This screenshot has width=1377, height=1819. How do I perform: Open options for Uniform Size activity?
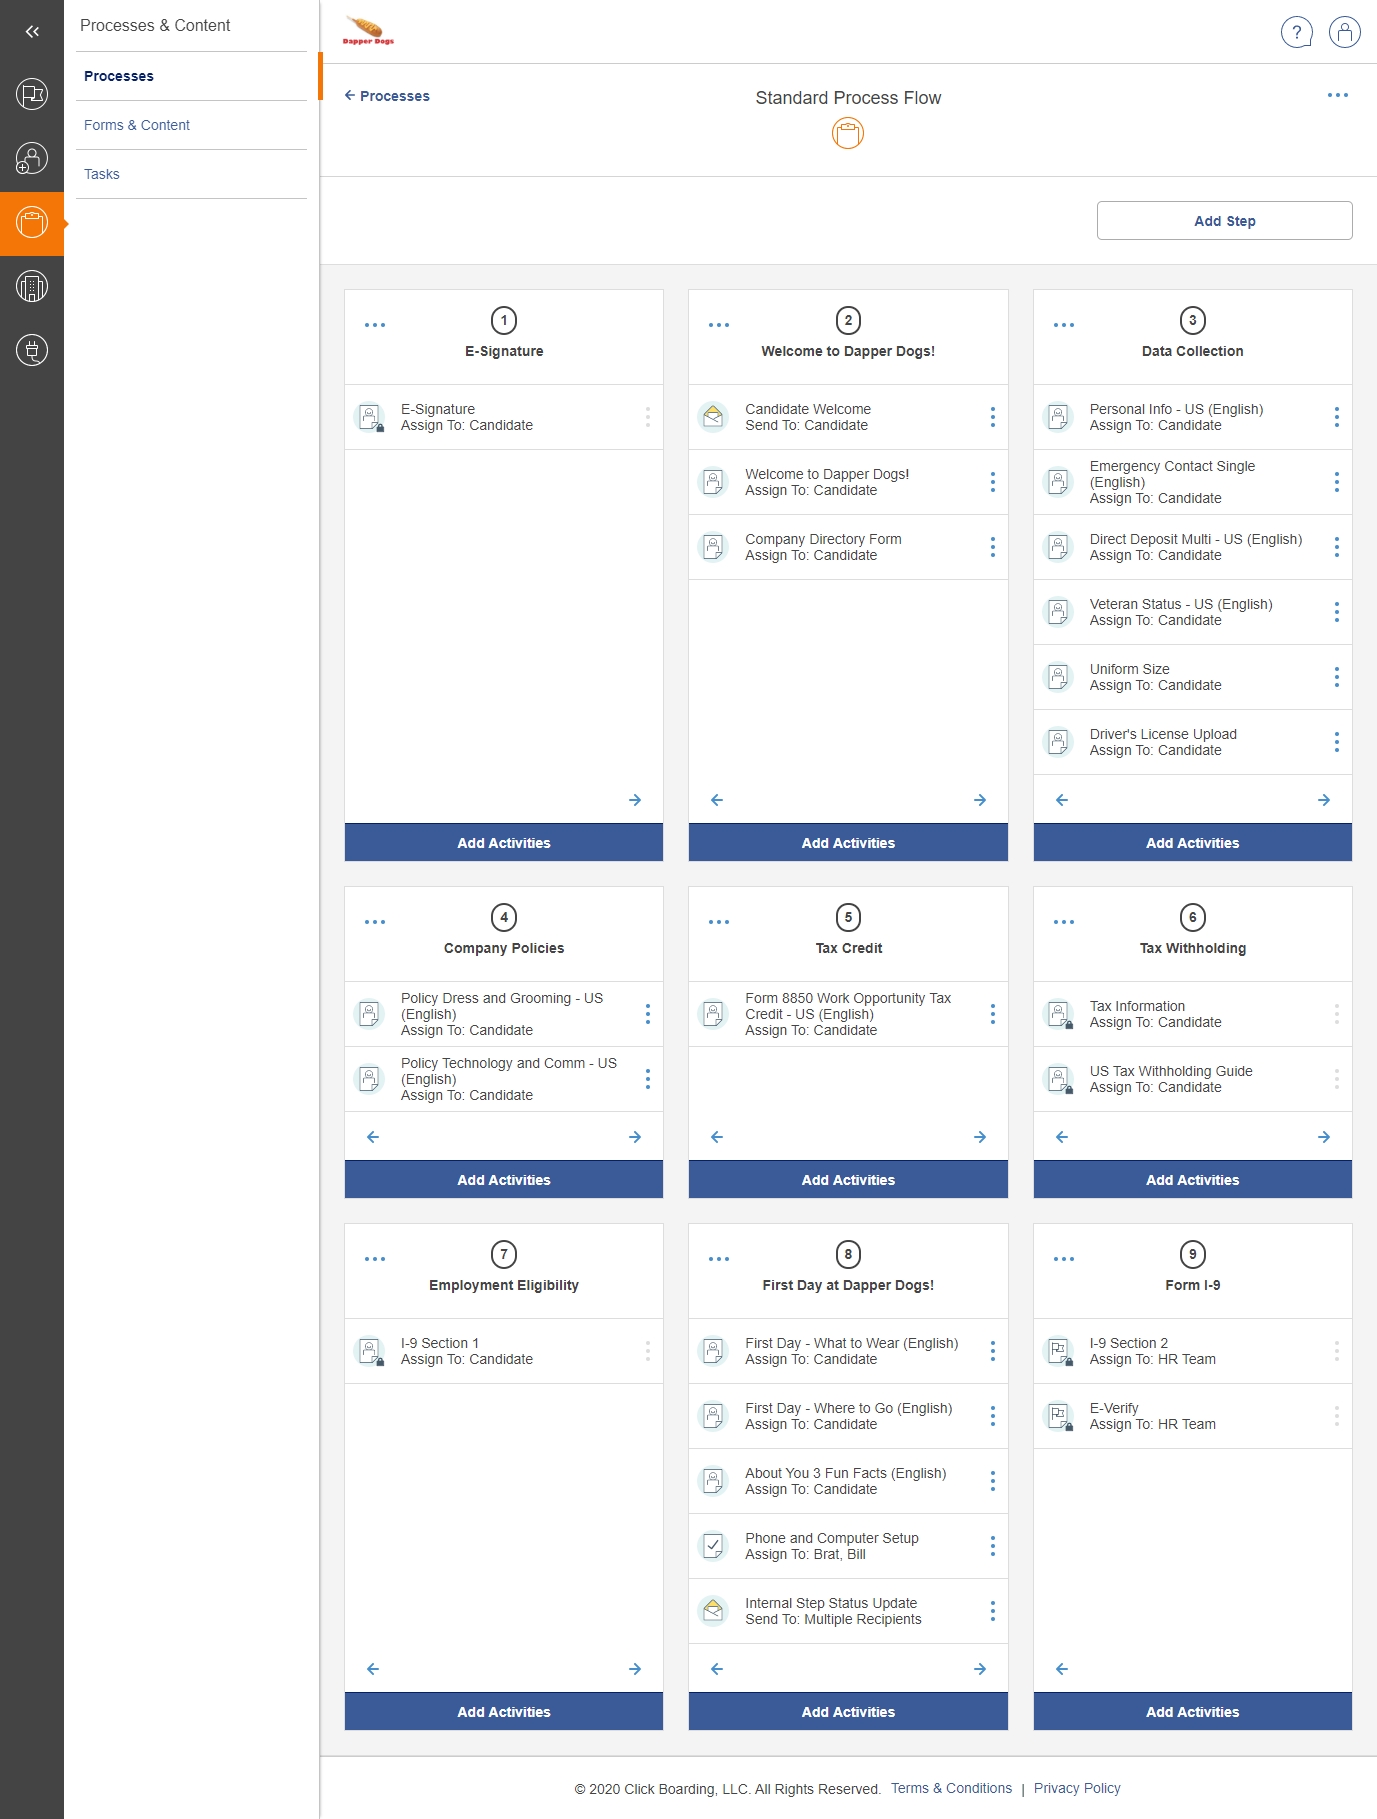[1336, 677]
